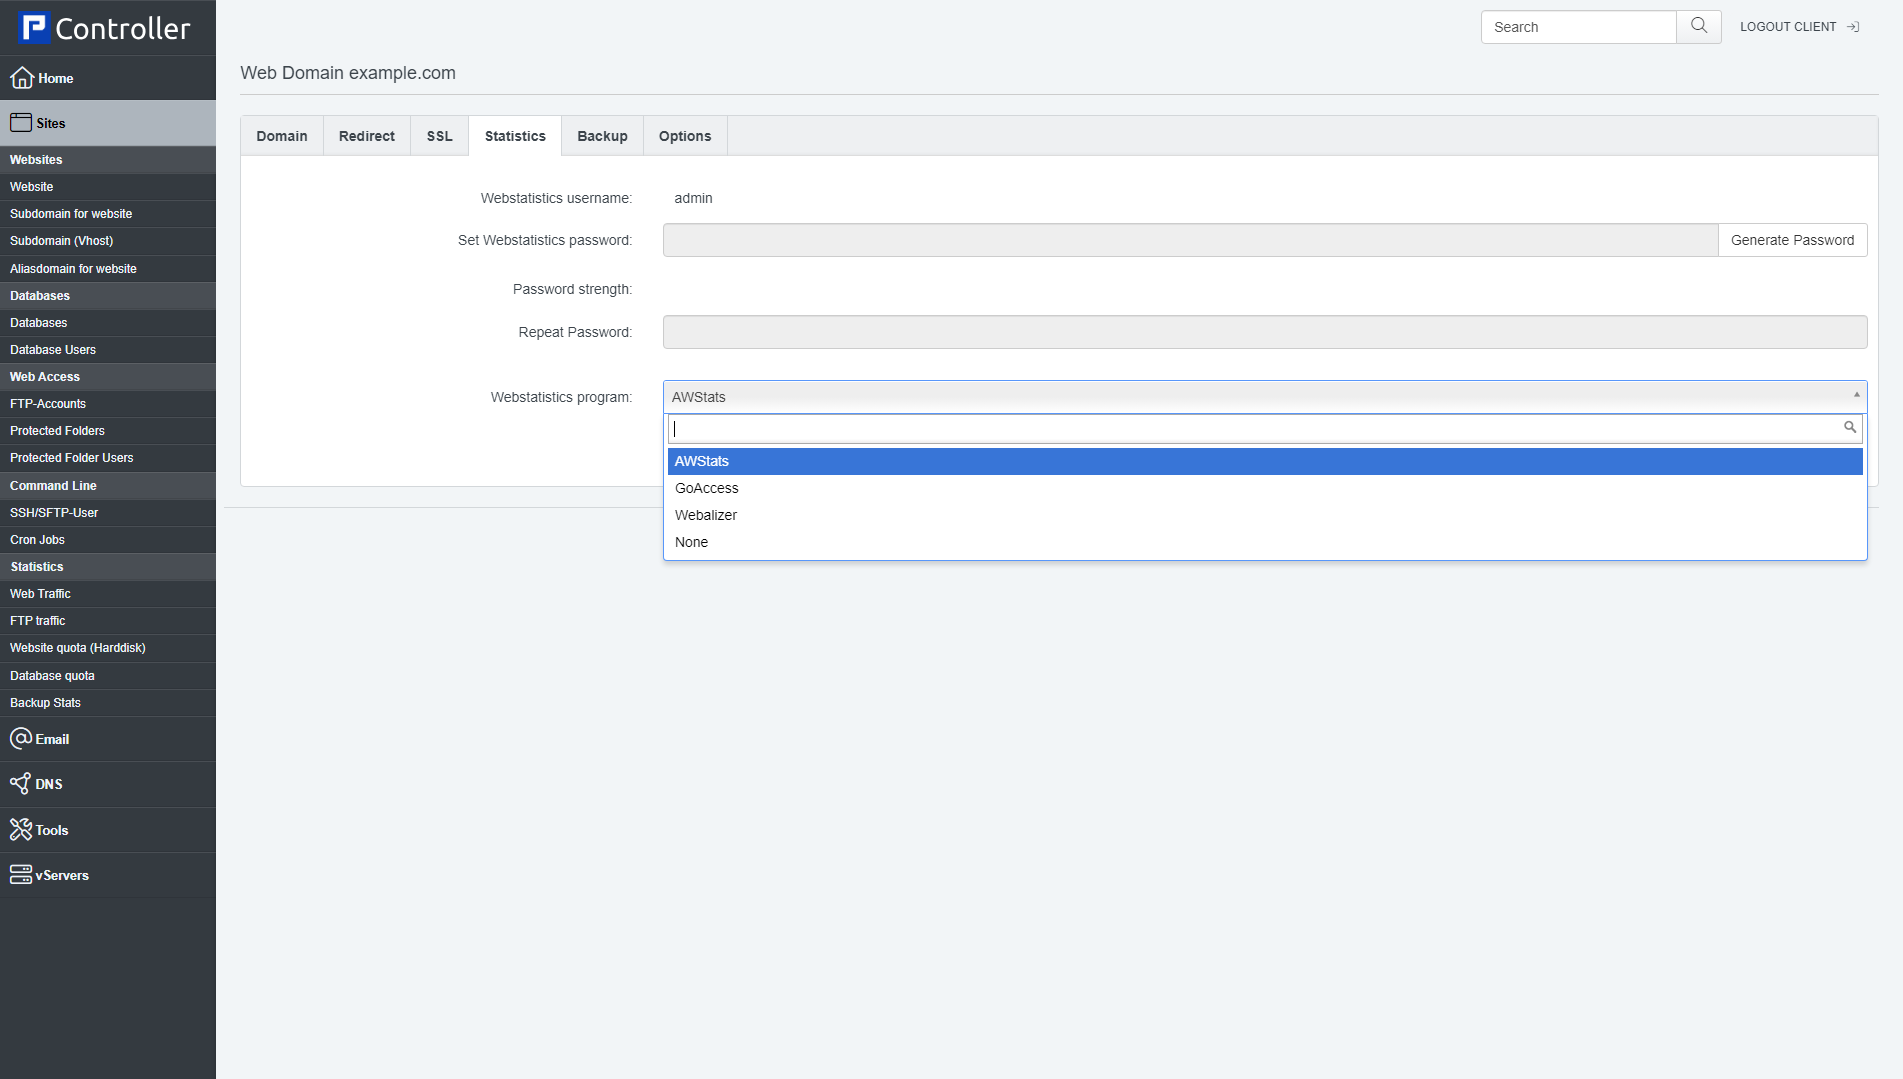1903x1079 pixels.
Task: Click the dropdown filter search box
Action: tap(1256, 429)
